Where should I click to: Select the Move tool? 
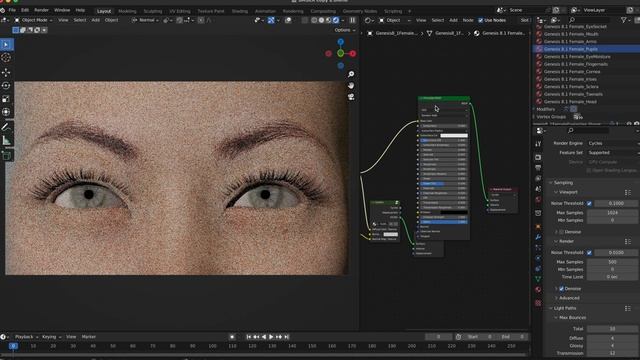(x=6, y=72)
